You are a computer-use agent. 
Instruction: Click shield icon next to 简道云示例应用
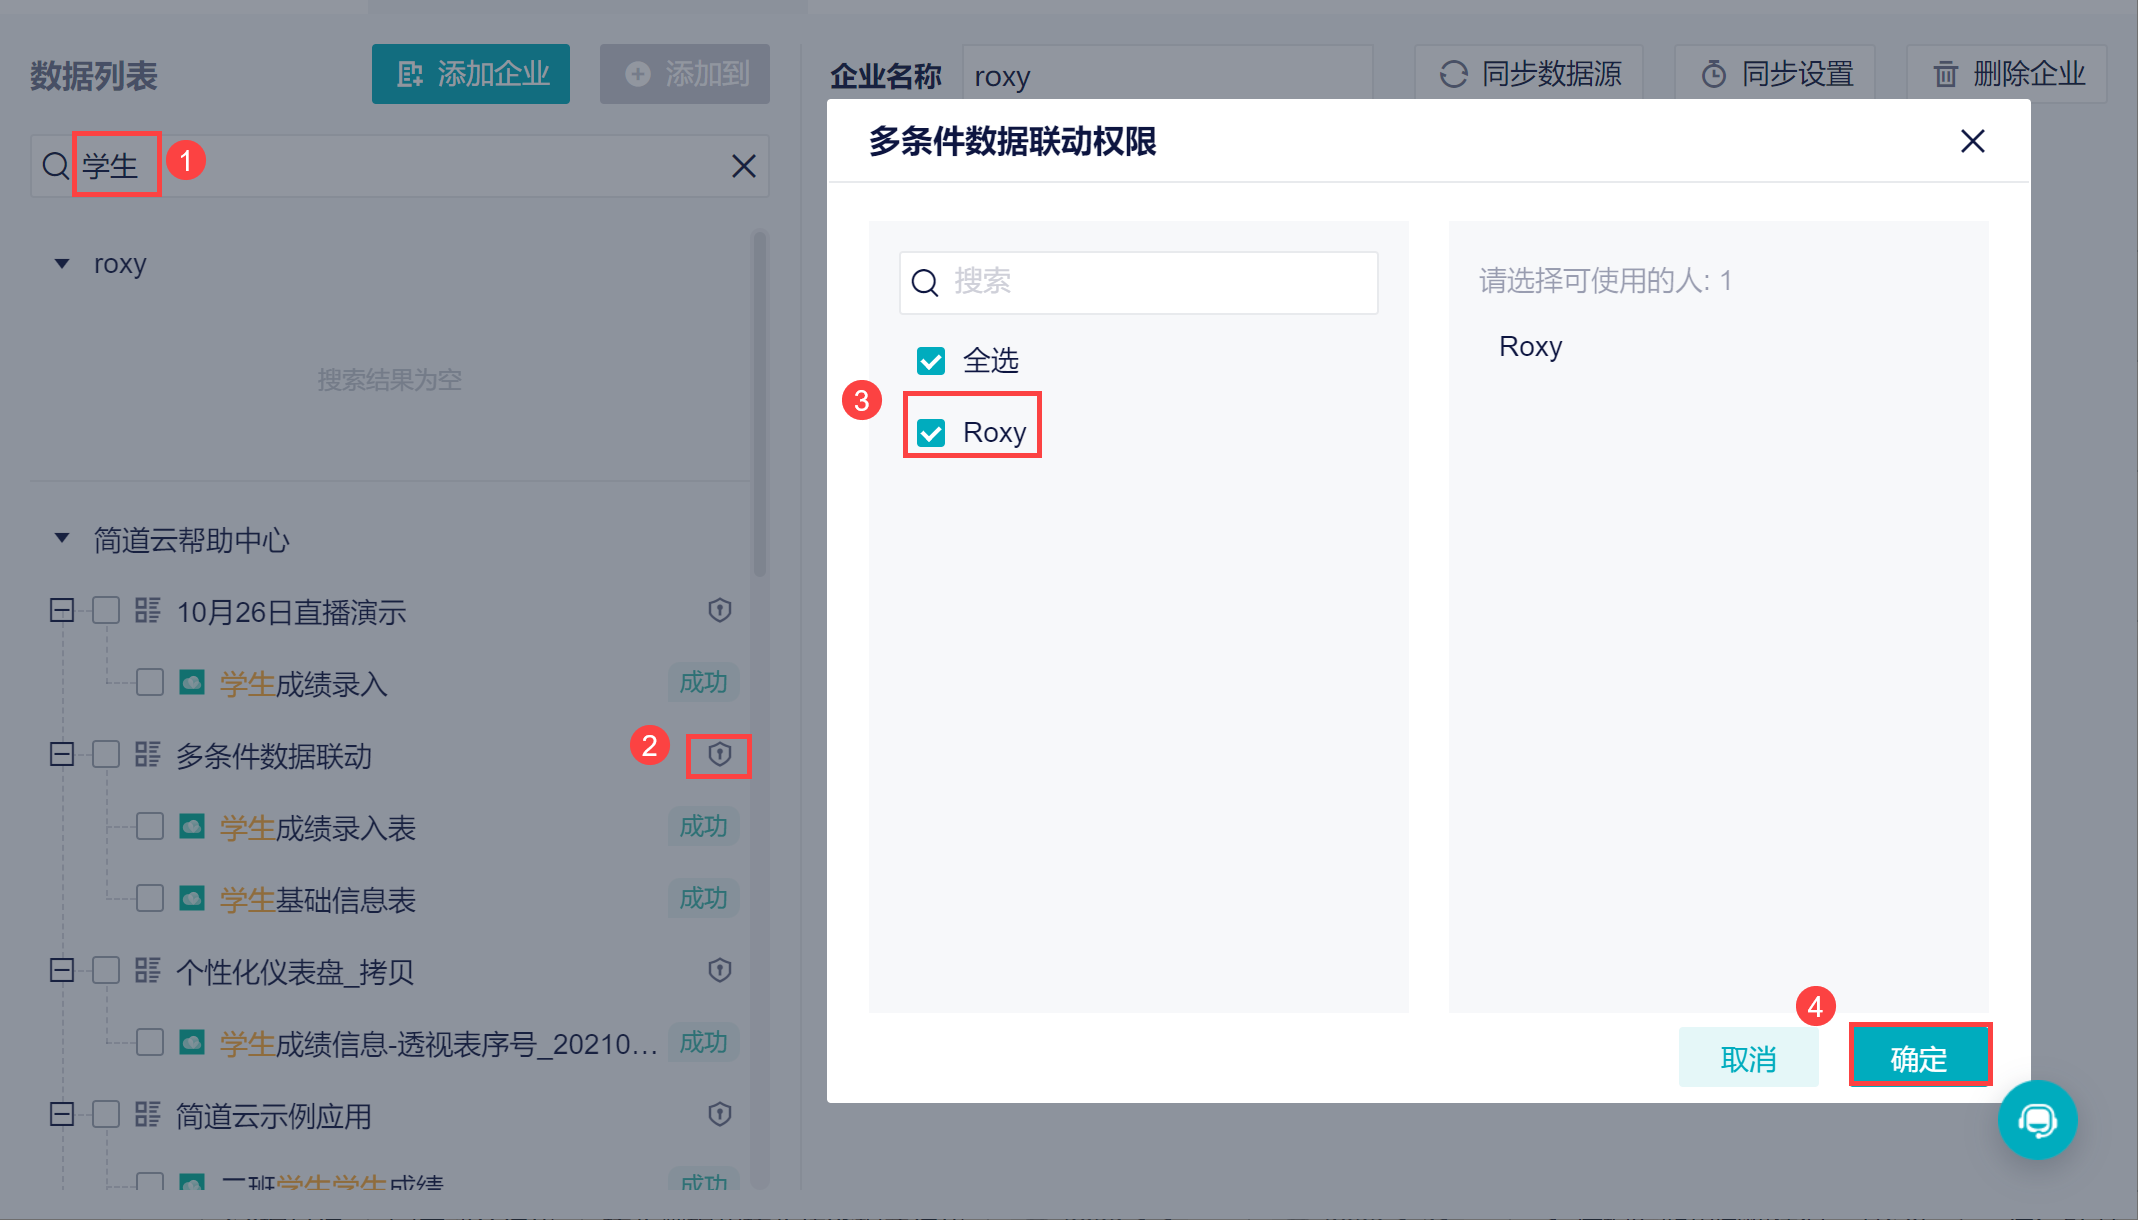point(719,1115)
